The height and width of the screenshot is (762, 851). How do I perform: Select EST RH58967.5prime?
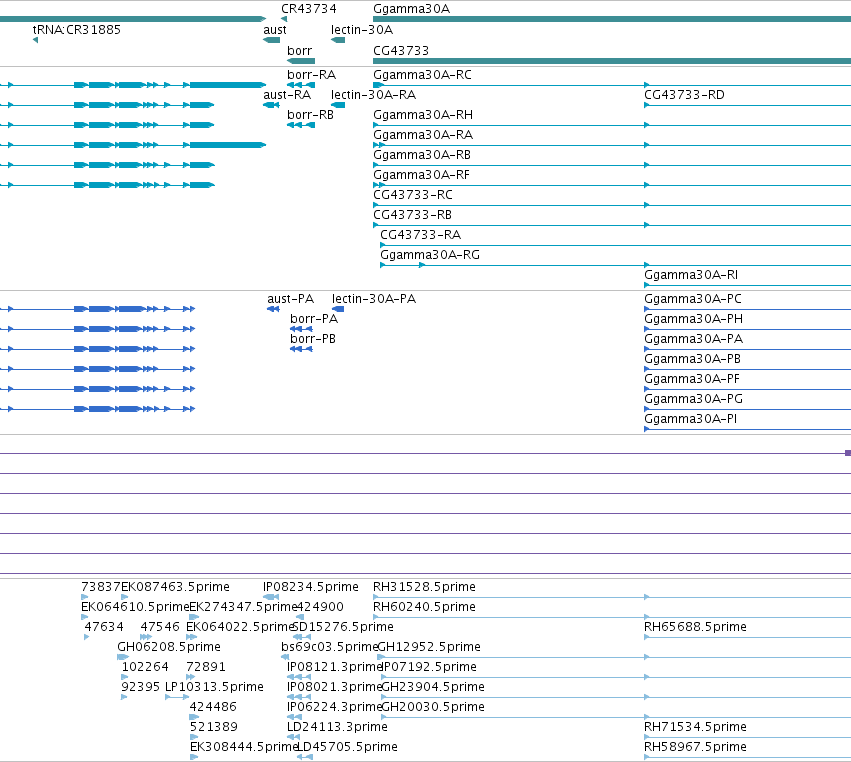point(695,747)
